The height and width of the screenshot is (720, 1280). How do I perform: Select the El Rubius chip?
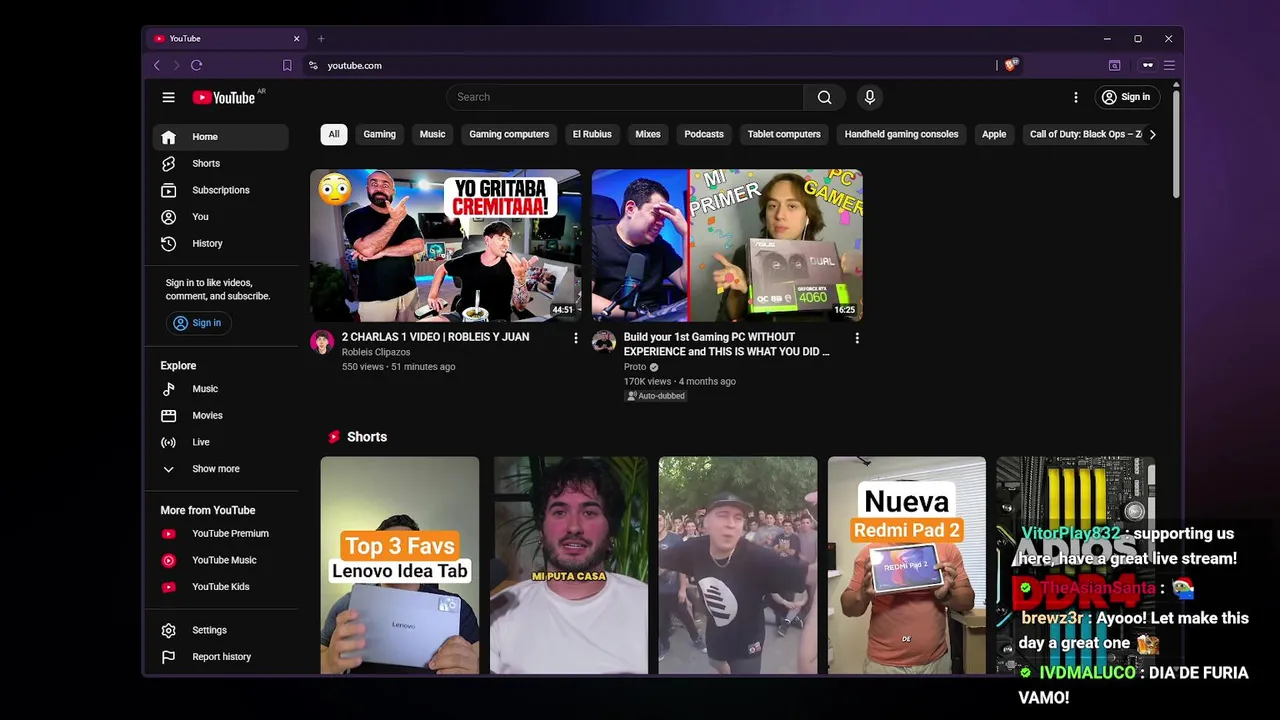pos(592,134)
